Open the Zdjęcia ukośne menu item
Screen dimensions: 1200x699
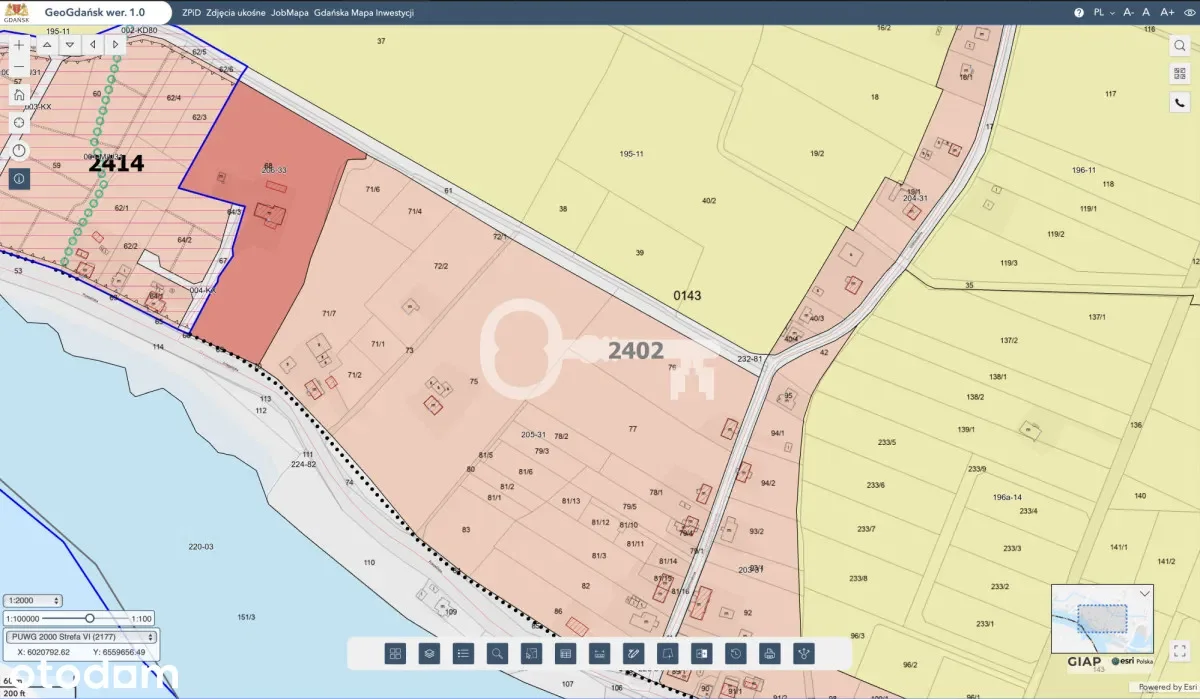click(x=235, y=13)
